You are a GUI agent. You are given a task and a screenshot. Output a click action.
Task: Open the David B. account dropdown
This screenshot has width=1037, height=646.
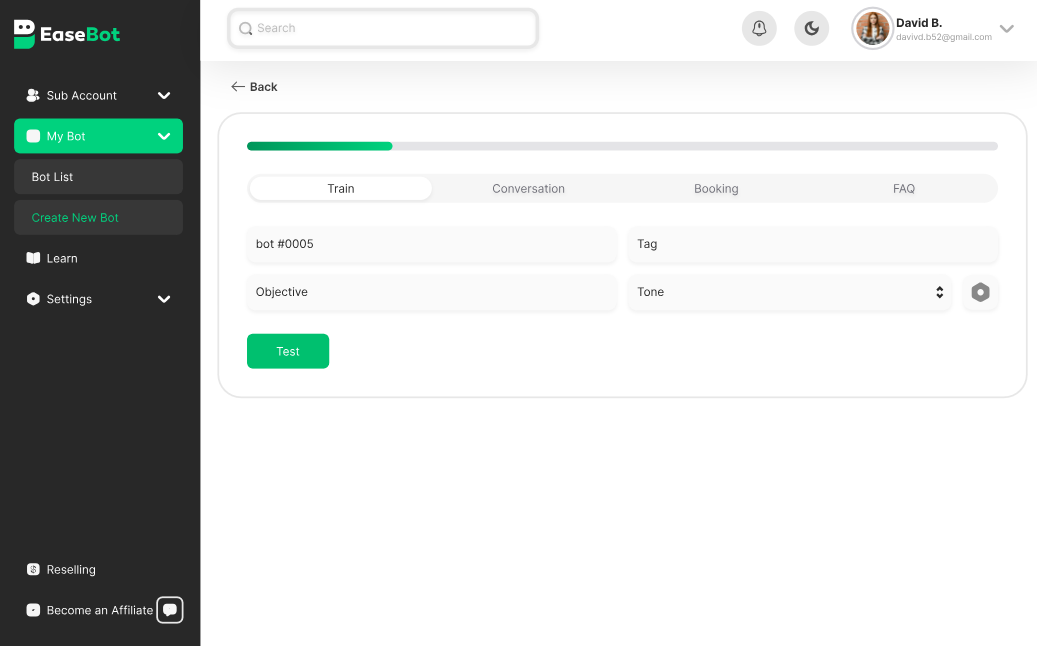(1006, 29)
